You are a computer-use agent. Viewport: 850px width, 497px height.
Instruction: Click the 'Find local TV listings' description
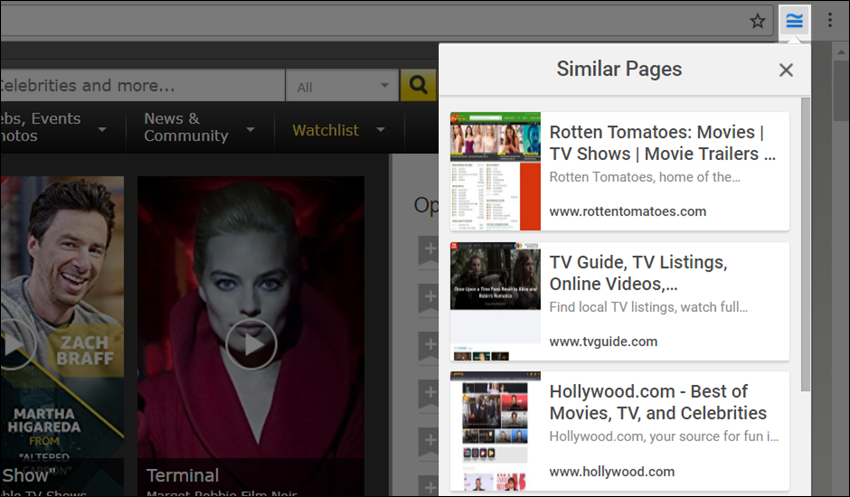(x=648, y=307)
